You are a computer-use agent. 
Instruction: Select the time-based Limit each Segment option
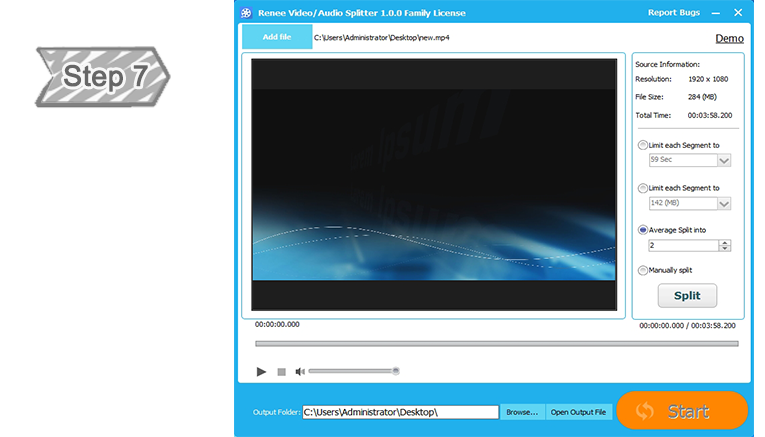click(x=642, y=145)
